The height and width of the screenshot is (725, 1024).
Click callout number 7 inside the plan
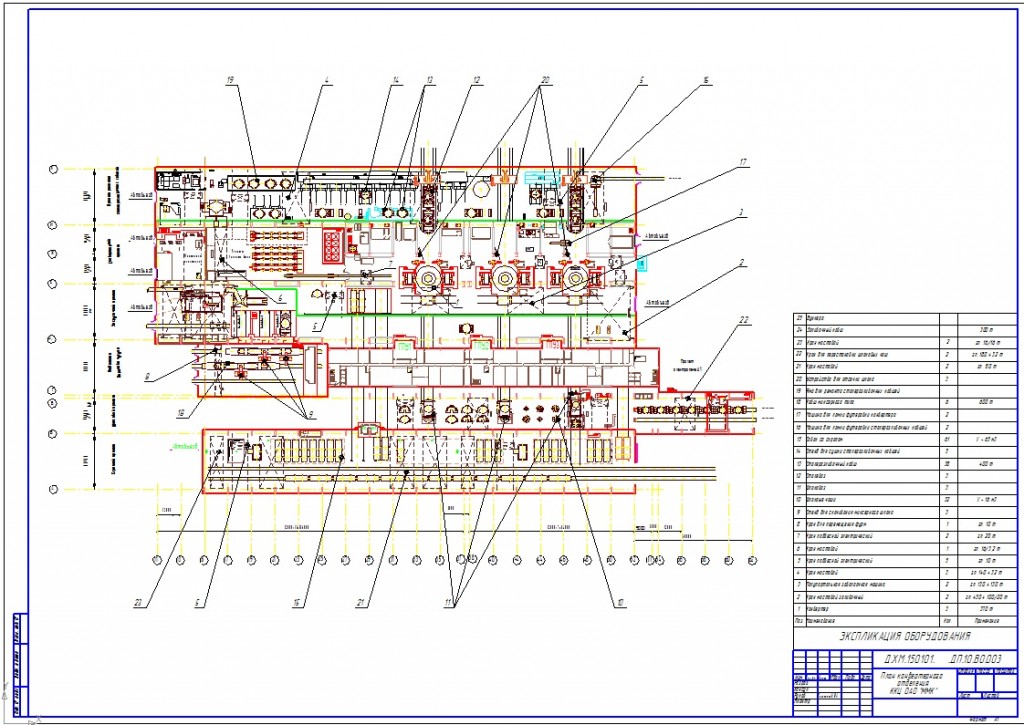[x=391, y=263]
